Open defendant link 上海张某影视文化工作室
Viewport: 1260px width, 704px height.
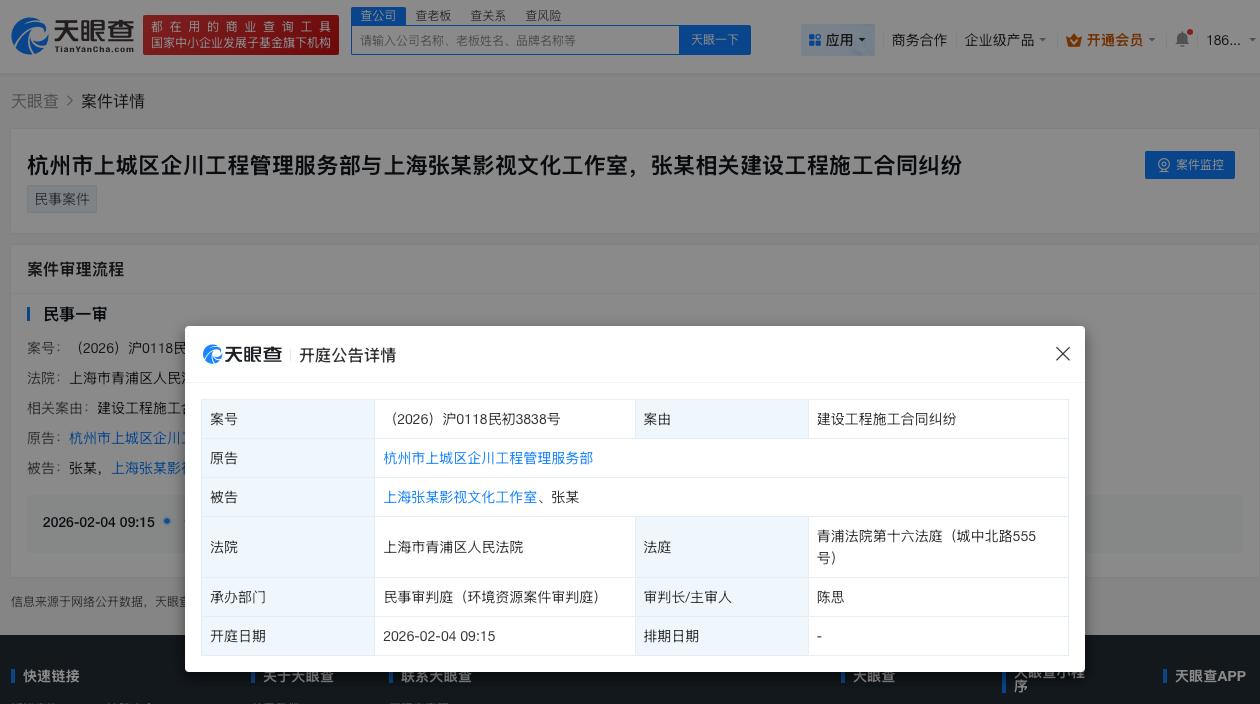pos(459,497)
